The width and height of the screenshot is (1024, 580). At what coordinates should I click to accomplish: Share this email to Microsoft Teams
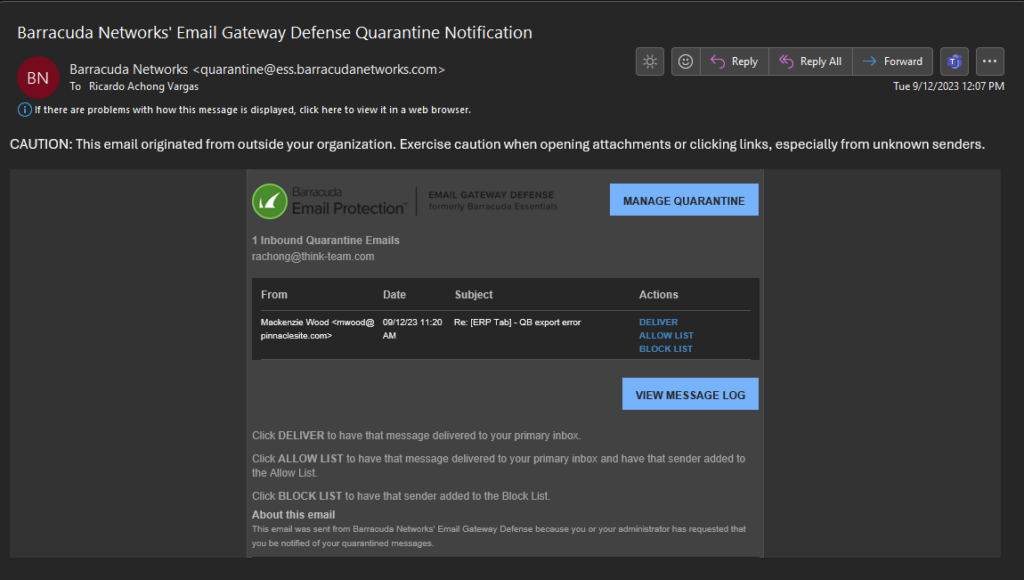pos(953,61)
